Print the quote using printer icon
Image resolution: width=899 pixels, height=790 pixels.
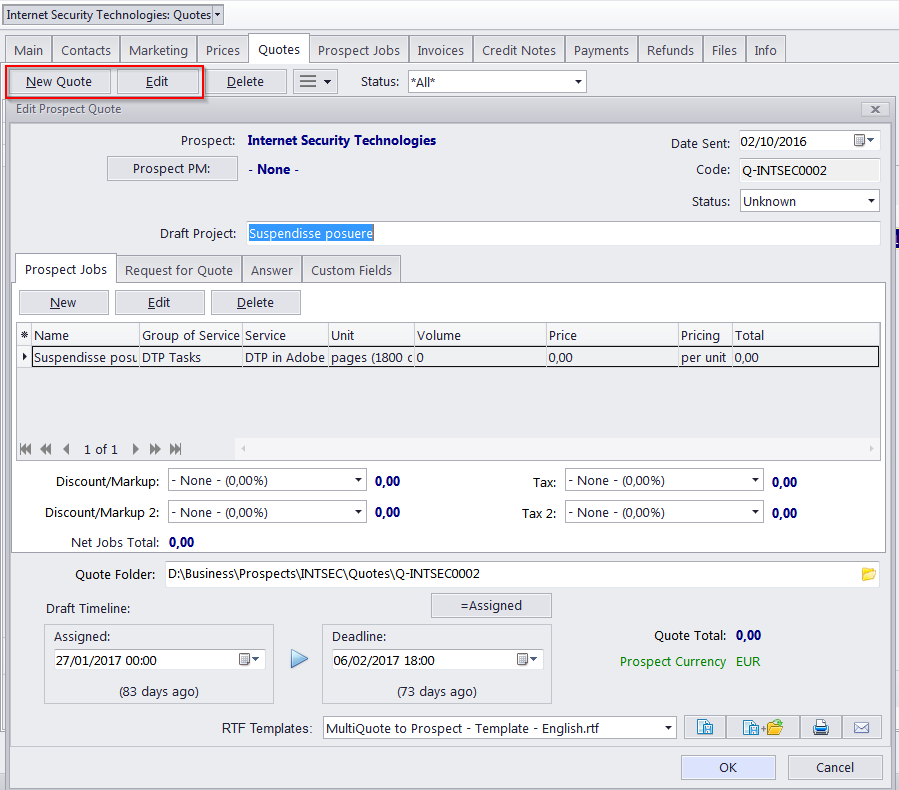(821, 728)
